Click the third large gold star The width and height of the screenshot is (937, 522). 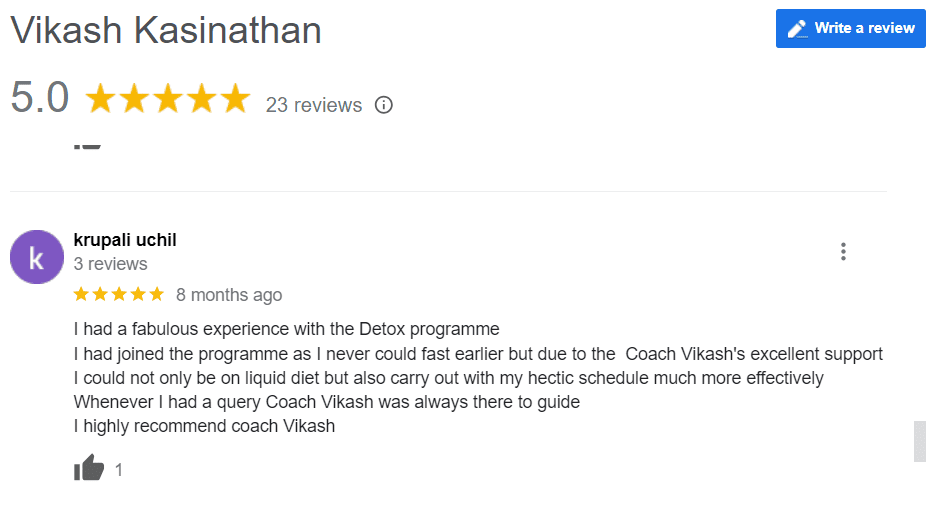168,99
